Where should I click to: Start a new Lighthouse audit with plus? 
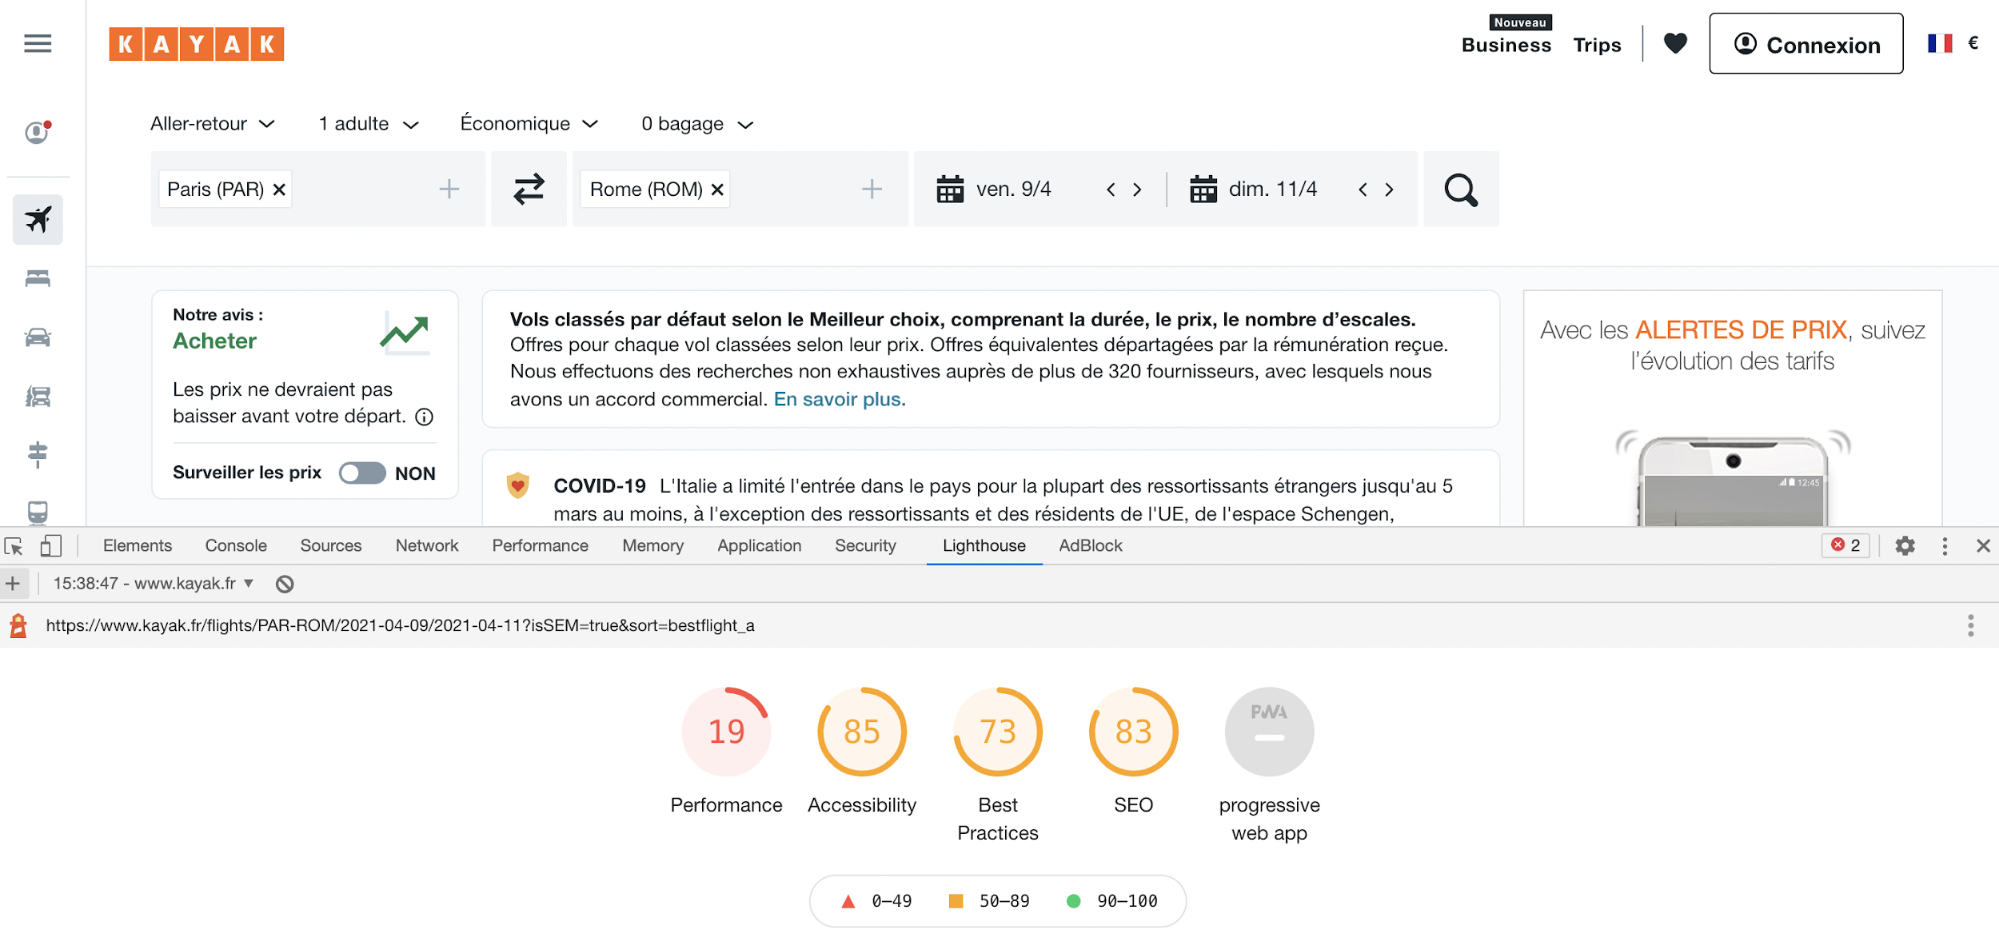coord(13,583)
